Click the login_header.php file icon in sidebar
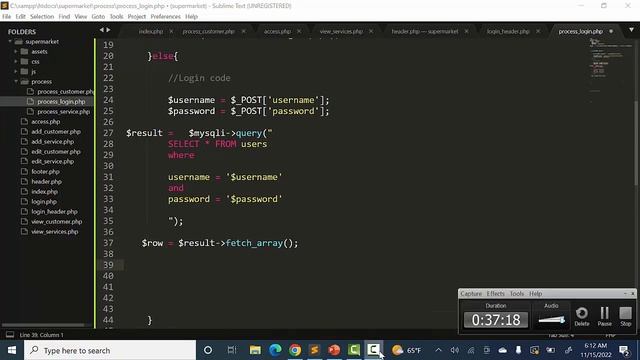This screenshot has height=360, width=640. pos(24,211)
